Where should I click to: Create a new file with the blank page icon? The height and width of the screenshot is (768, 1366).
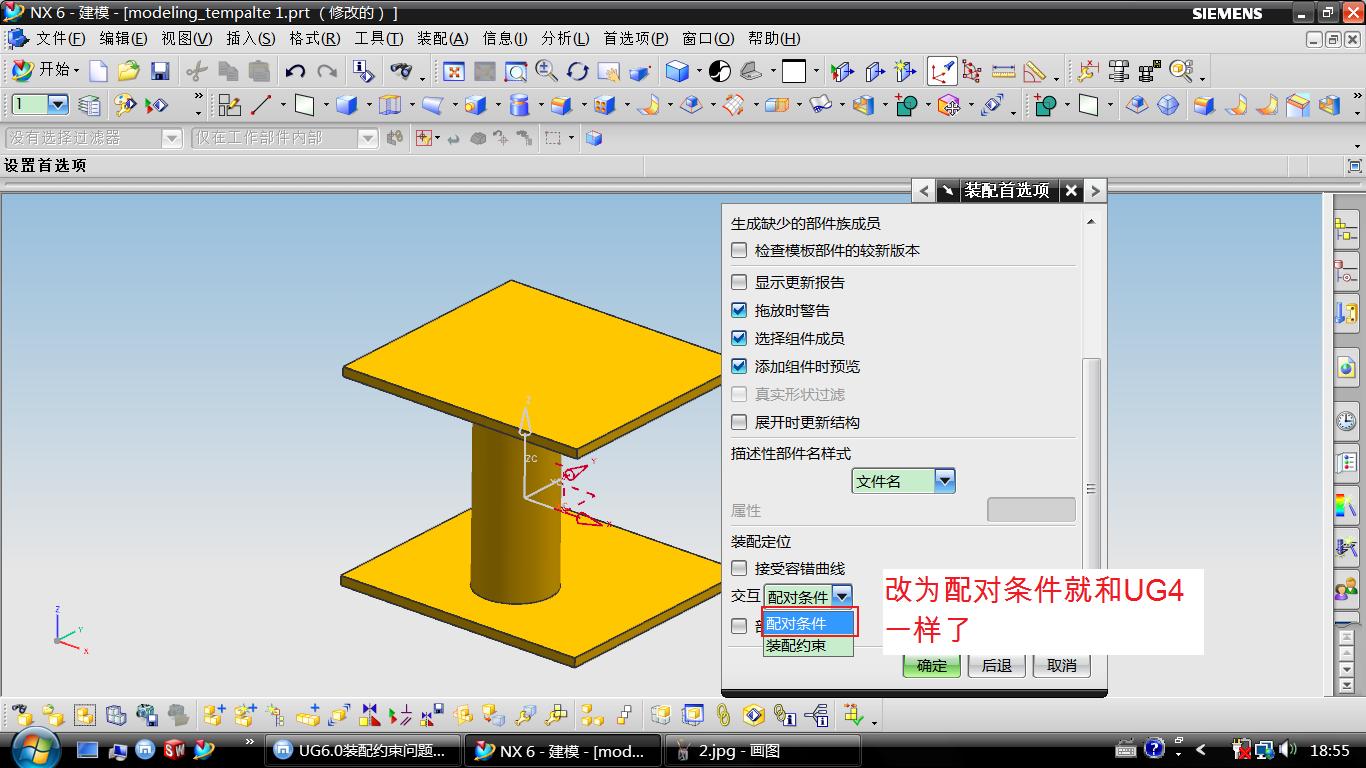98,71
